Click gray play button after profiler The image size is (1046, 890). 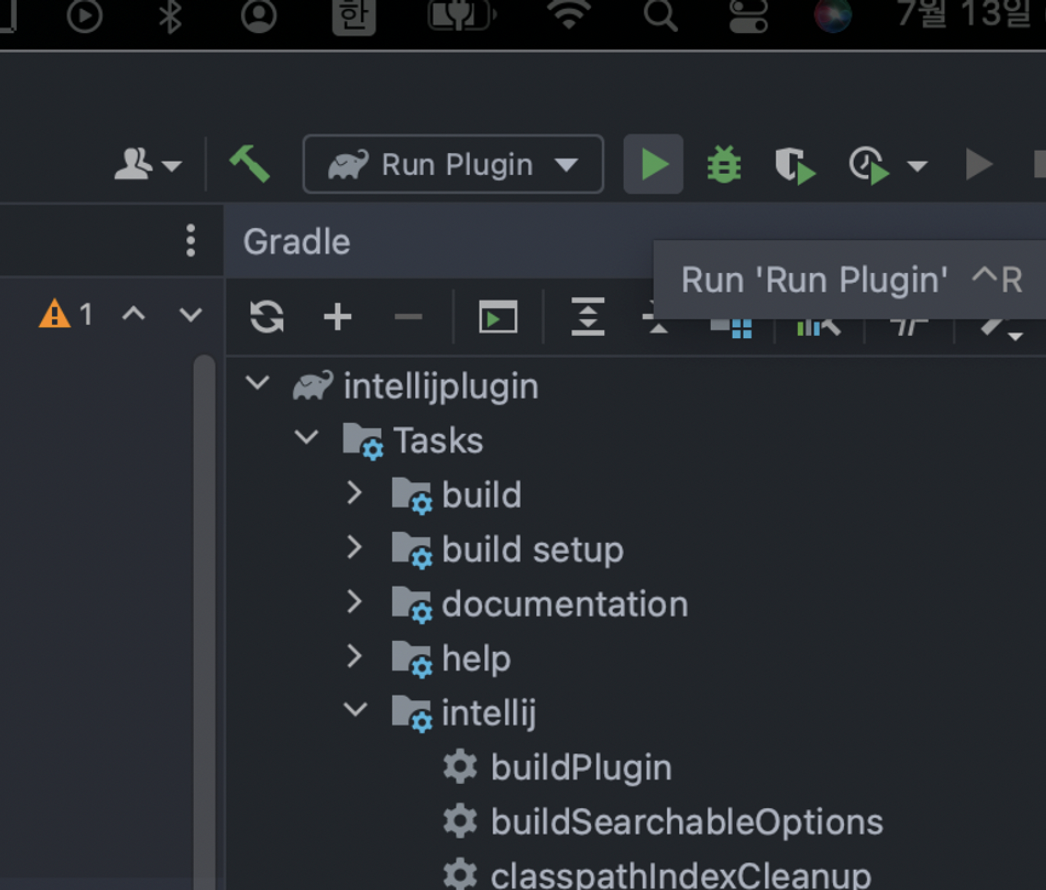click(x=979, y=165)
